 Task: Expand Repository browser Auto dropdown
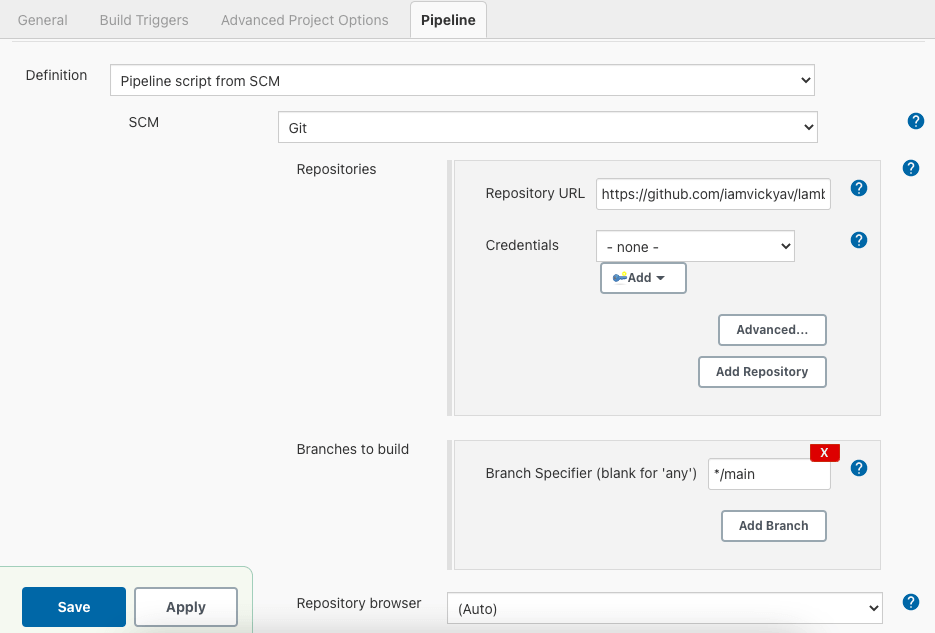(664, 608)
